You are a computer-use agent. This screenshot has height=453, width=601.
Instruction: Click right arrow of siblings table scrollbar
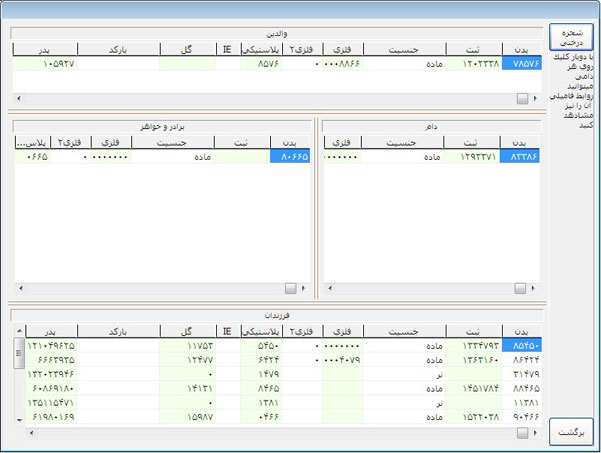[x=304, y=288]
